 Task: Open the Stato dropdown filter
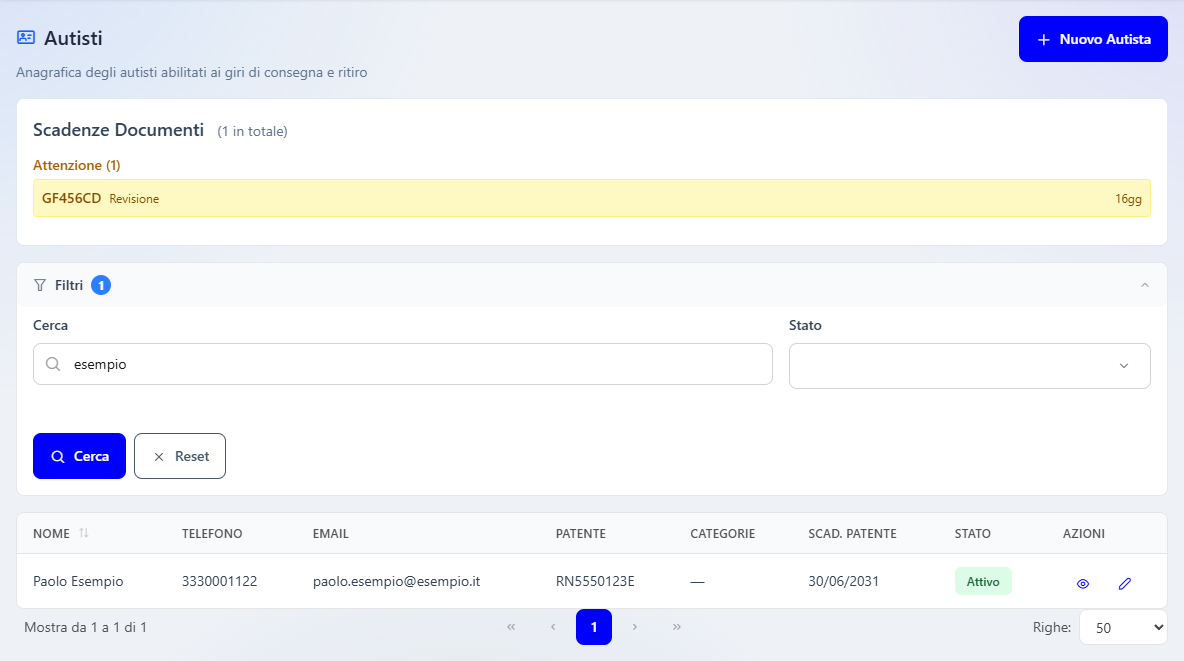pos(970,366)
